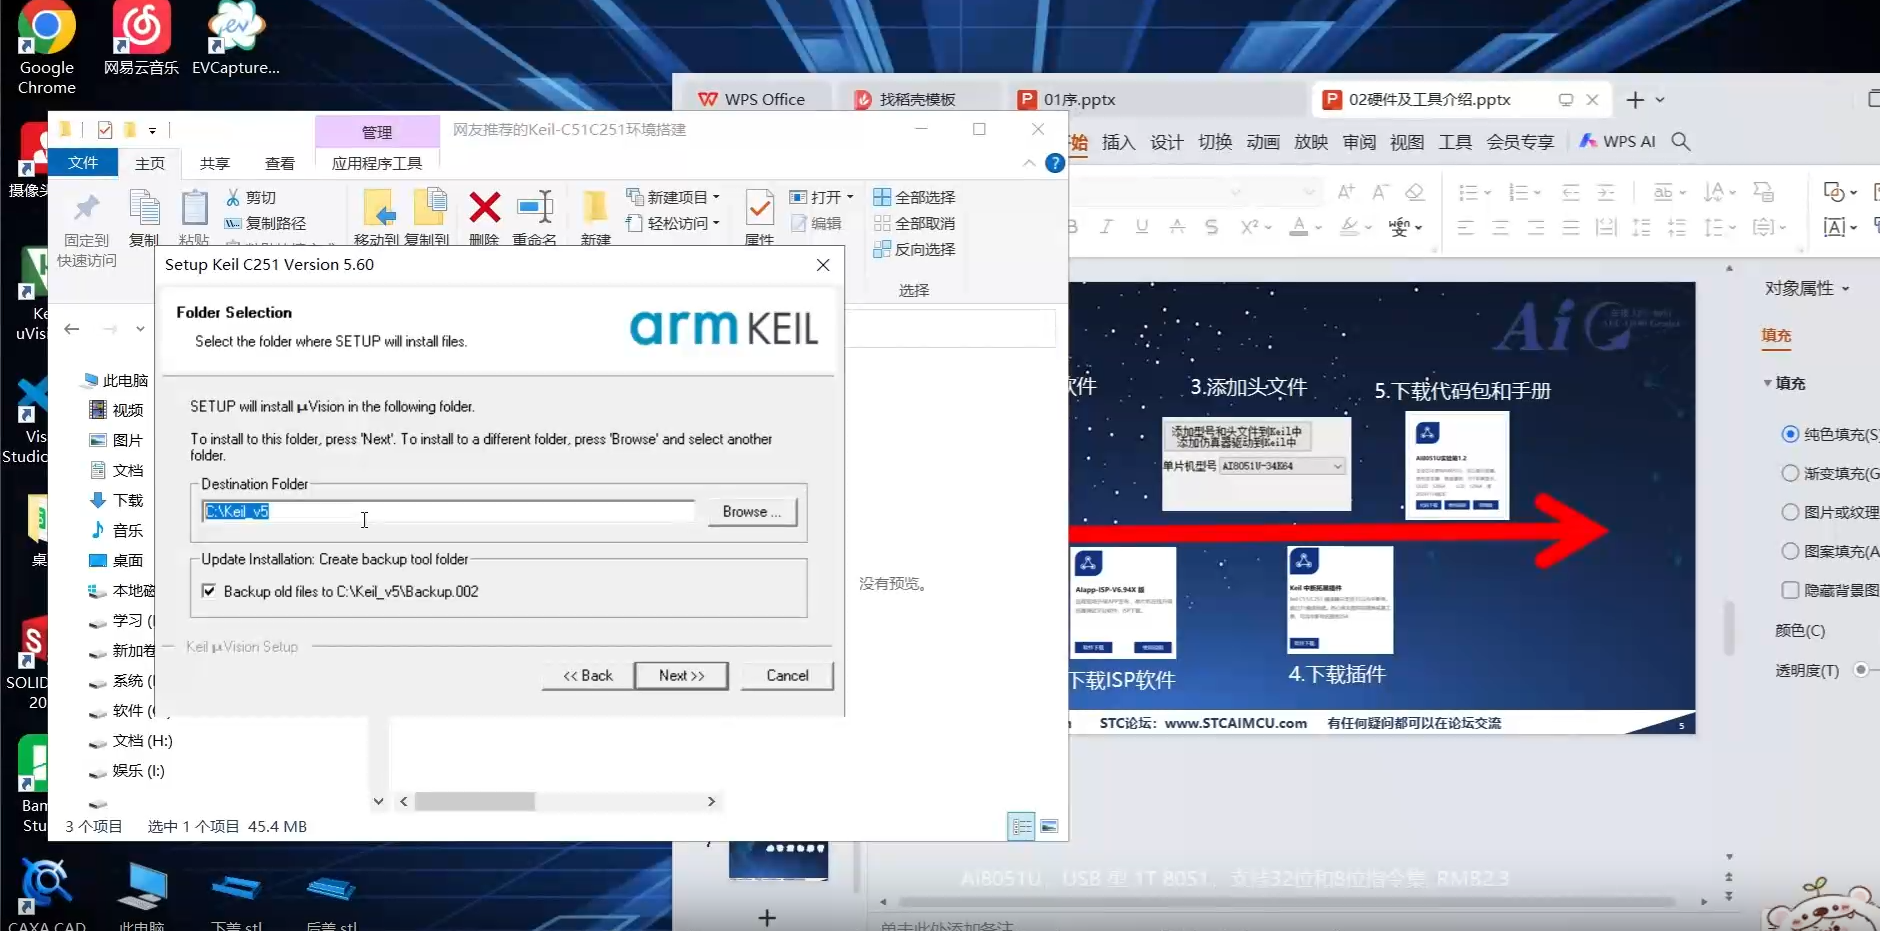
Task: Close the Setup Keil C251 dialog
Action: 823,265
